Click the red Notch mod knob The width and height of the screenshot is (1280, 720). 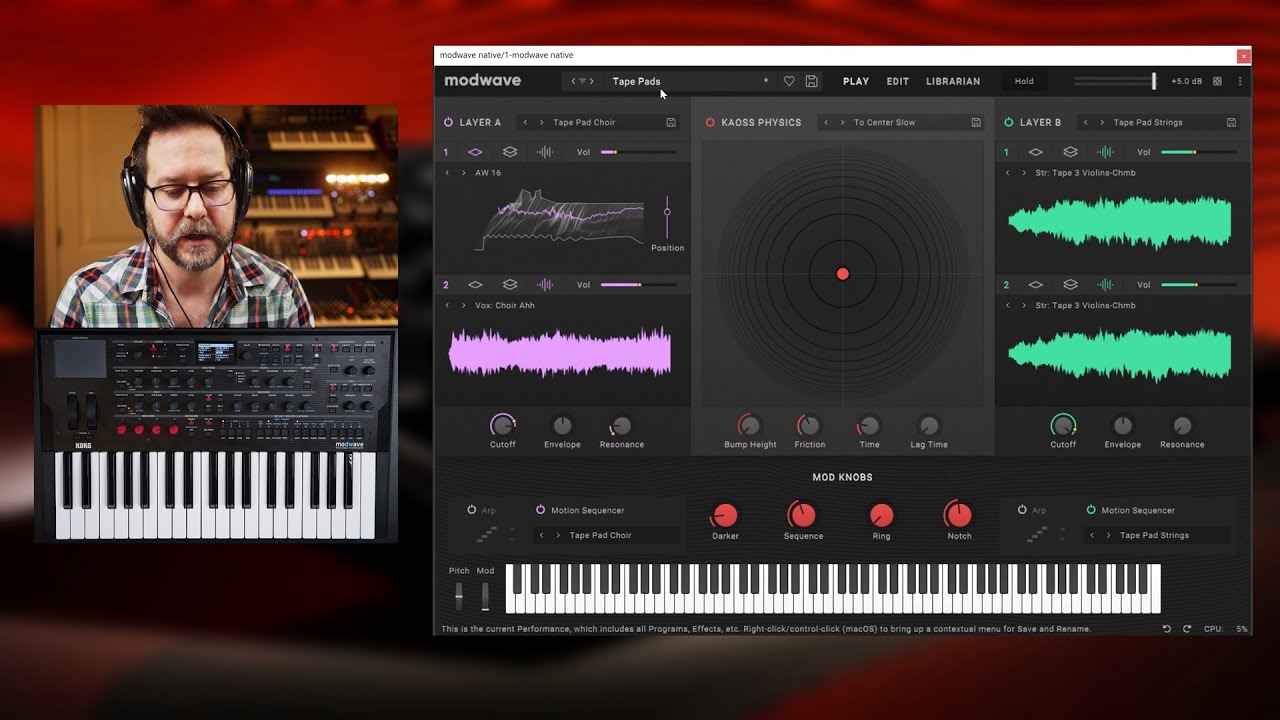(958, 515)
